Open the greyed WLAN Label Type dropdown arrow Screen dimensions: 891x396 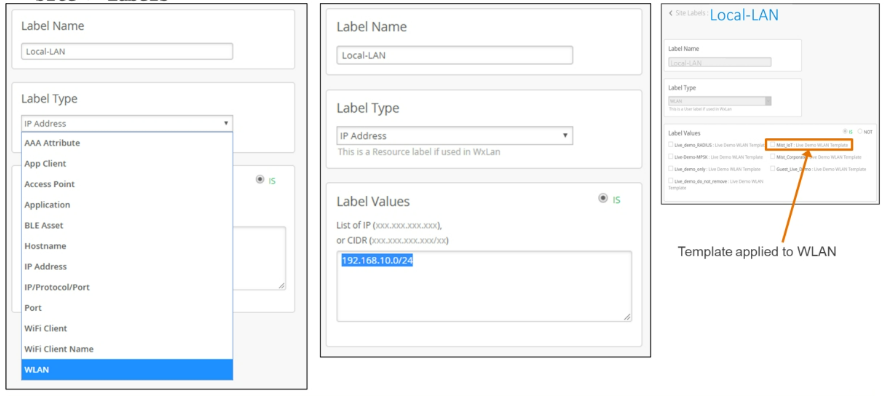click(x=768, y=101)
